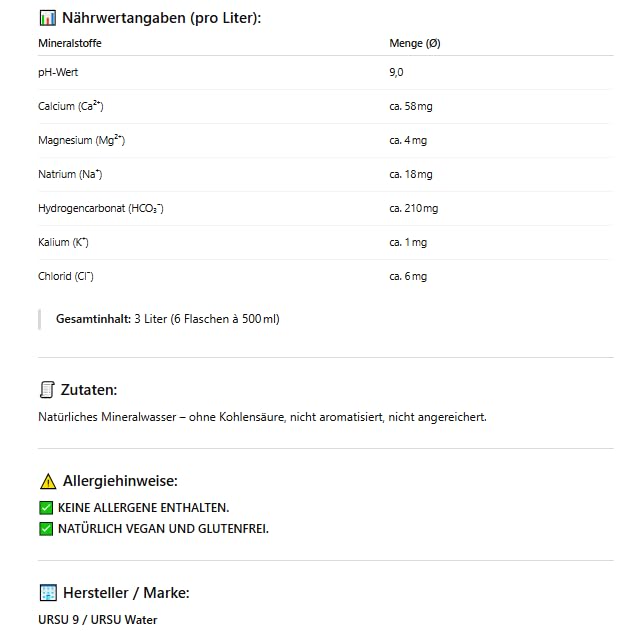Click the Magnesium value ca. 4 mg
The image size is (637, 632).
408,141
